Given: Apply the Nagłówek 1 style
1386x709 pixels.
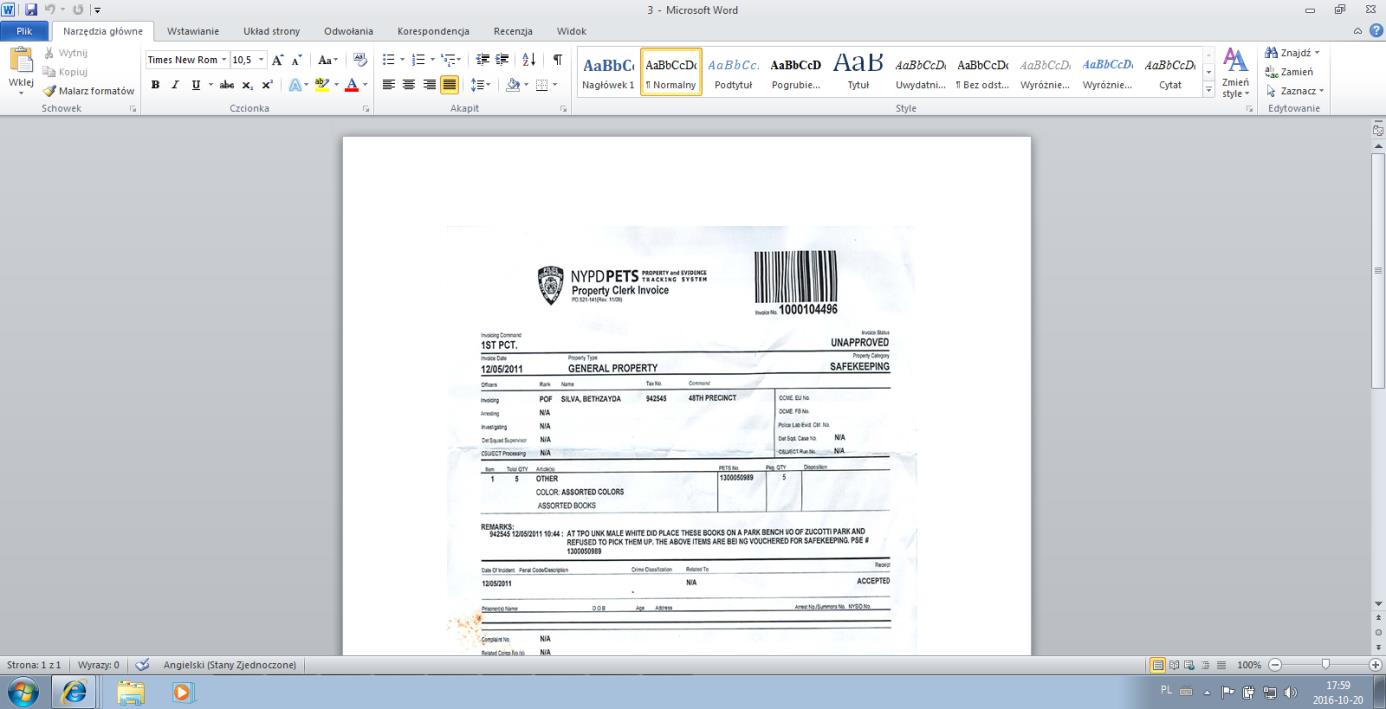Looking at the screenshot, I should pyautogui.click(x=608, y=72).
